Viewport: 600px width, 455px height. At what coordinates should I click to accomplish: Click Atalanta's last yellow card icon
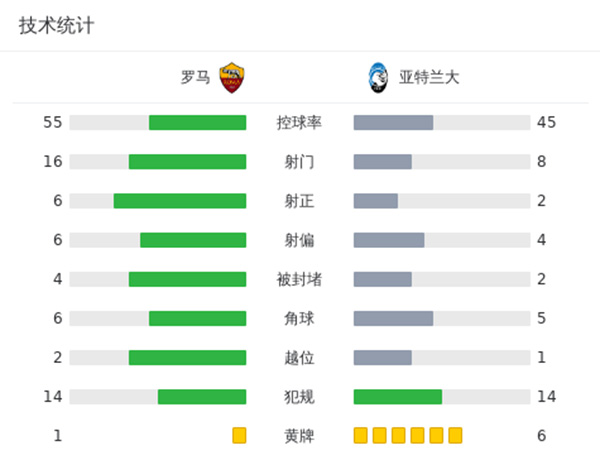(456, 435)
